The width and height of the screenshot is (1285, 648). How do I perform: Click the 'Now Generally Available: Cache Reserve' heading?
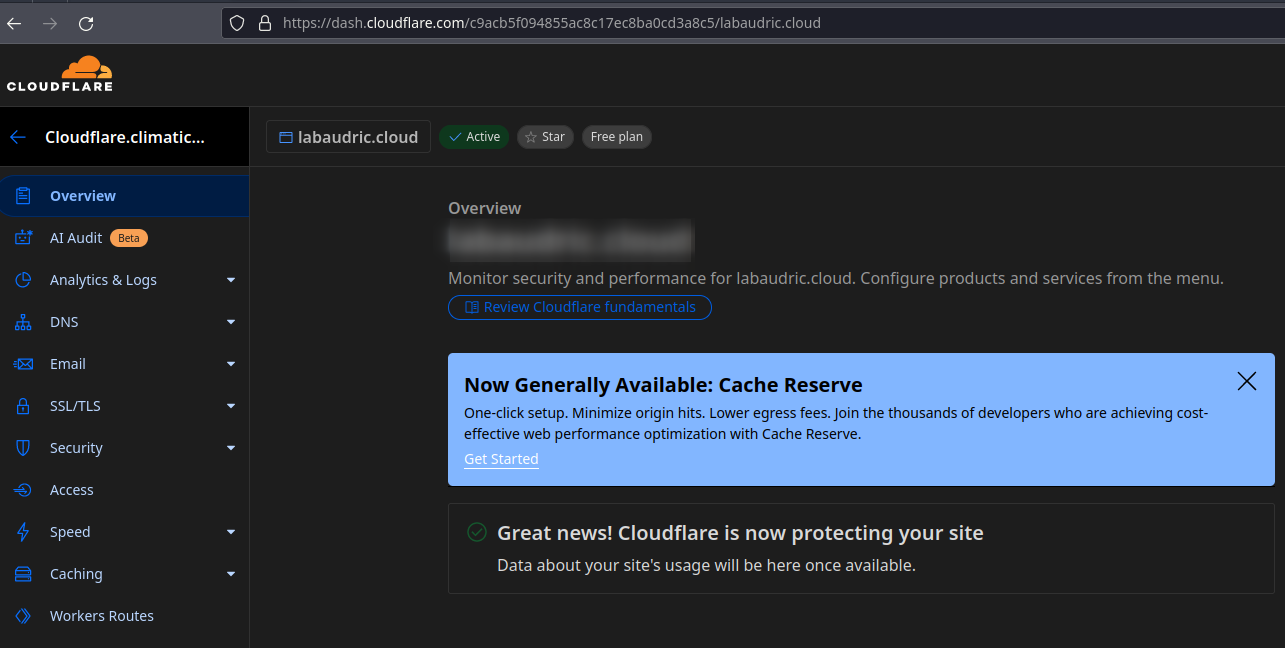[663, 385]
